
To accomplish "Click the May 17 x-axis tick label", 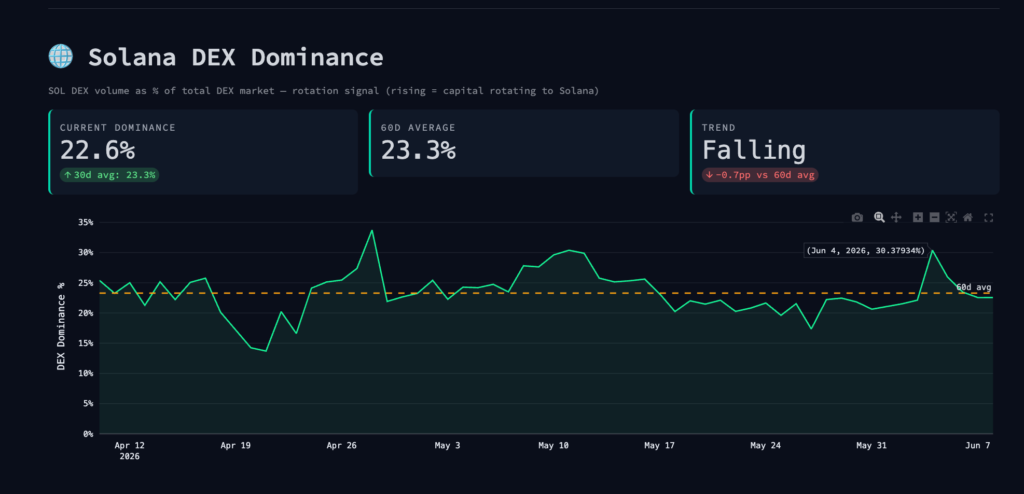I will tap(660, 446).
